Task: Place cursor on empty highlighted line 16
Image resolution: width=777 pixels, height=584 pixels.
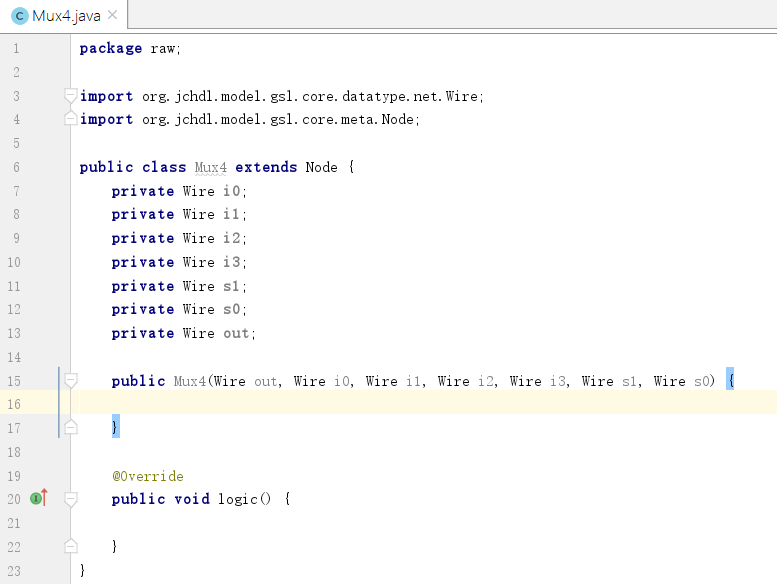Action: tap(400, 404)
